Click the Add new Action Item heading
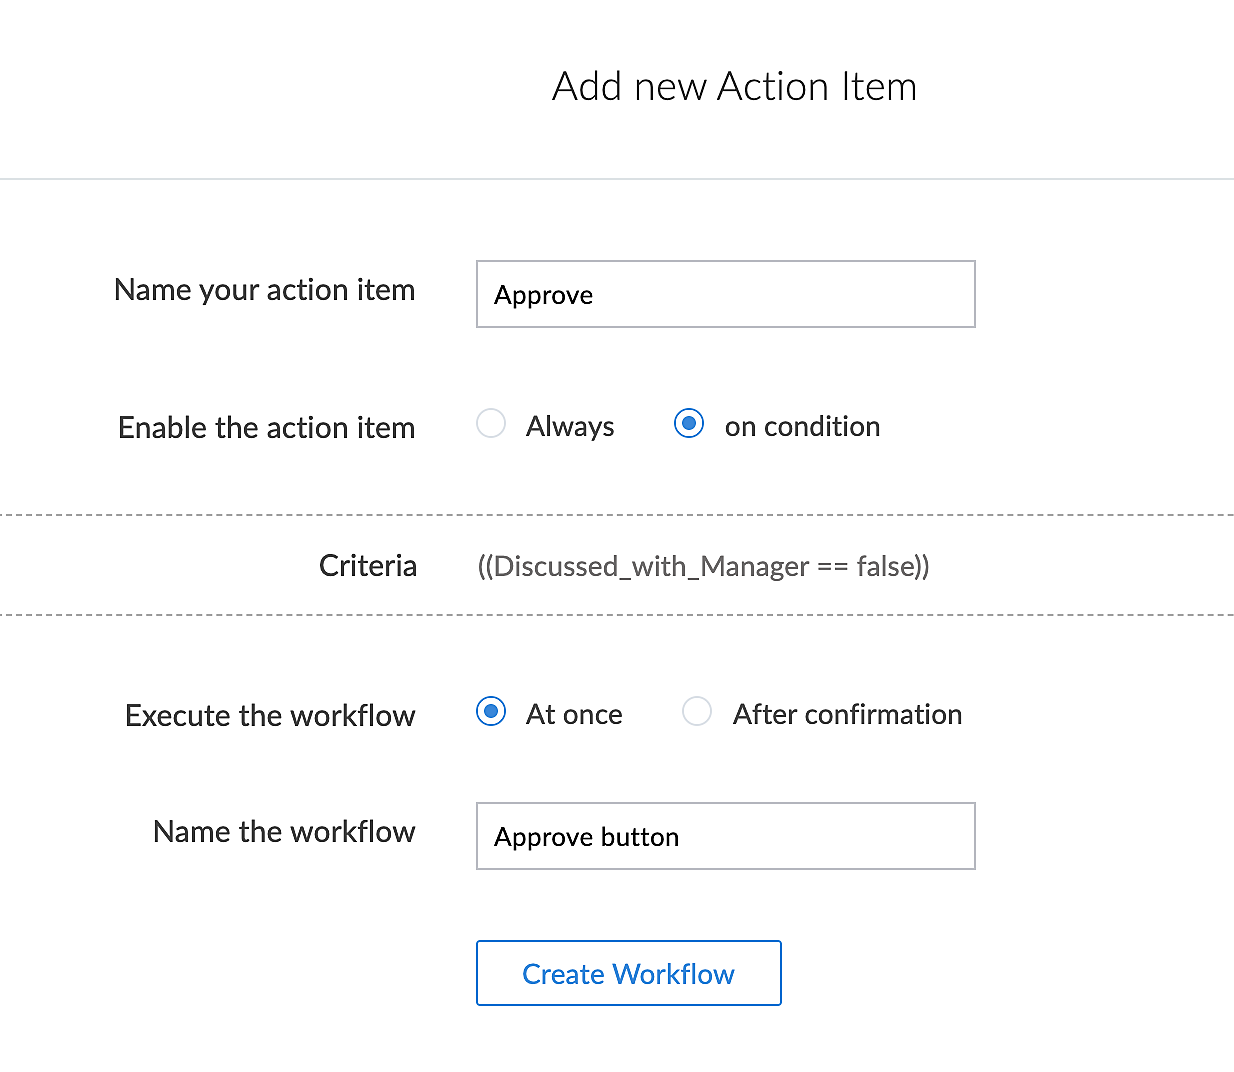Image resolution: width=1234 pixels, height=1072 pixels. click(734, 86)
